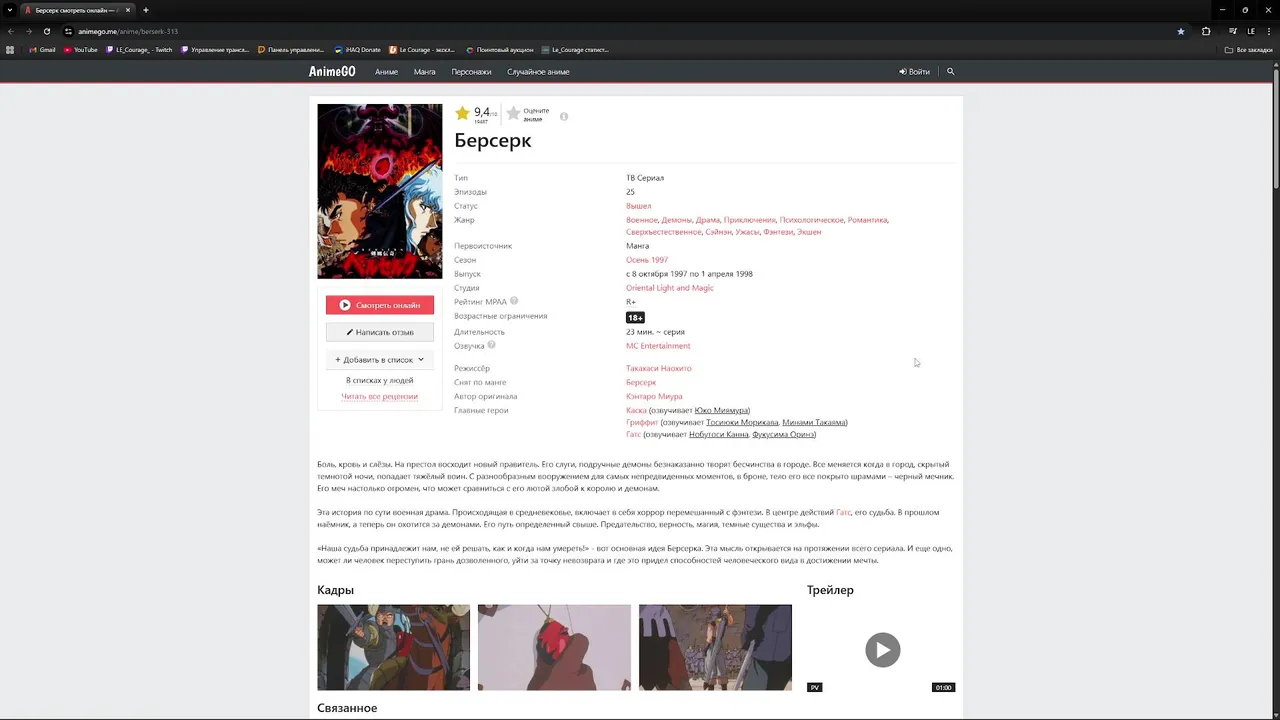Open the Ужасы genre link
Viewport: 1280px width, 720px height.
pyautogui.click(x=747, y=232)
